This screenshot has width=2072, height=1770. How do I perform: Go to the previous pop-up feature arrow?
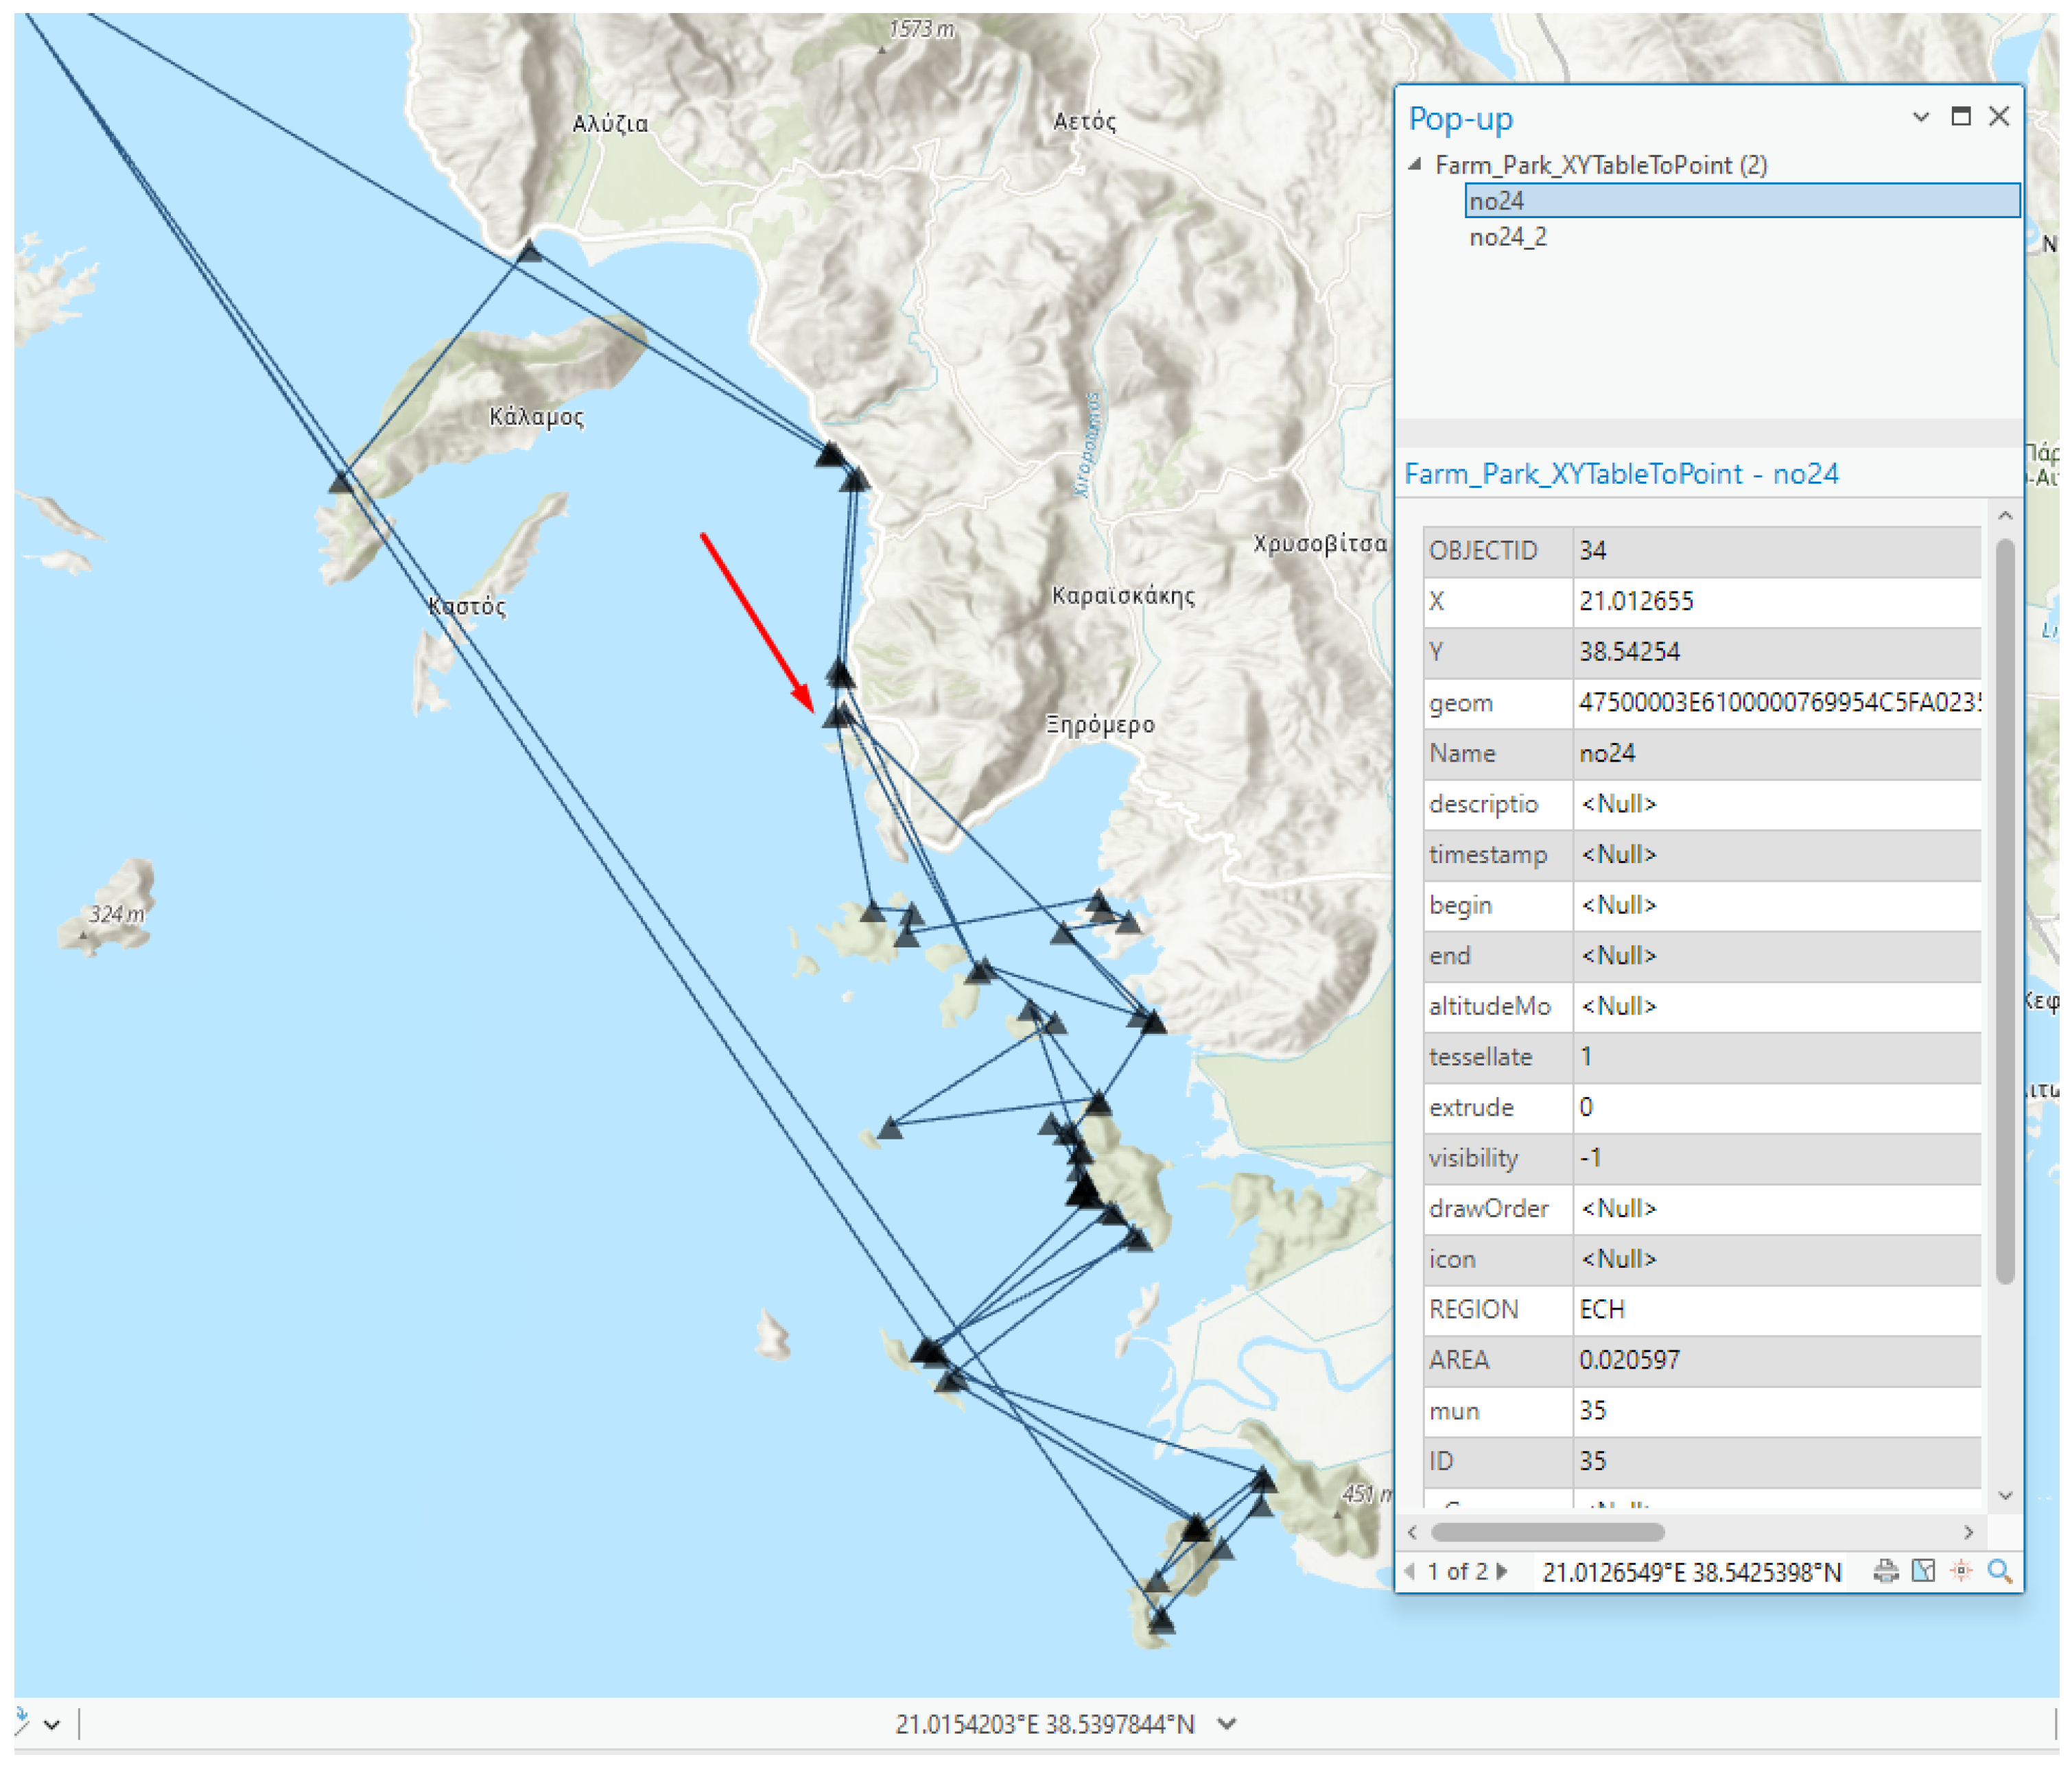(1411, 1571)
